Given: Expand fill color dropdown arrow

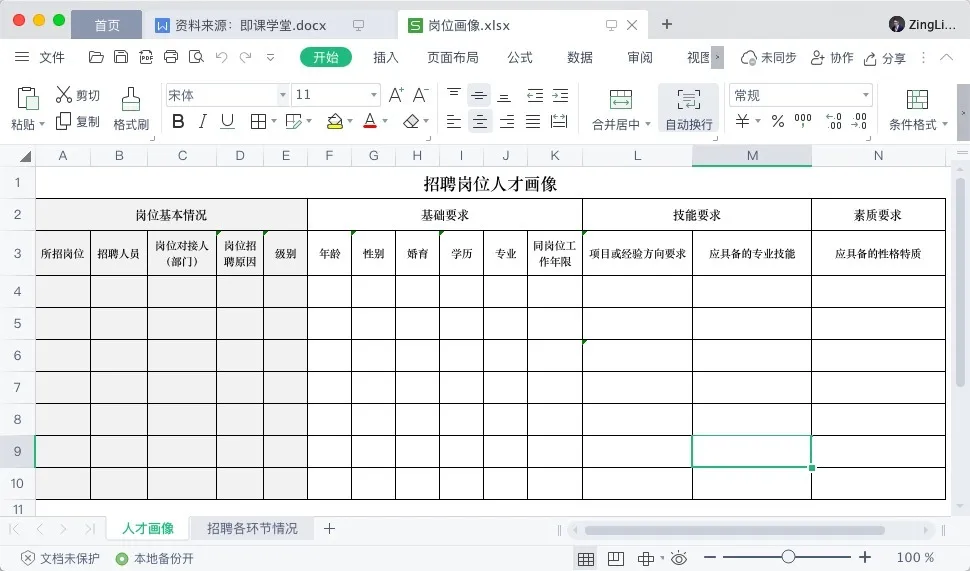Looking at the screenshot, I should click(350, 121).
